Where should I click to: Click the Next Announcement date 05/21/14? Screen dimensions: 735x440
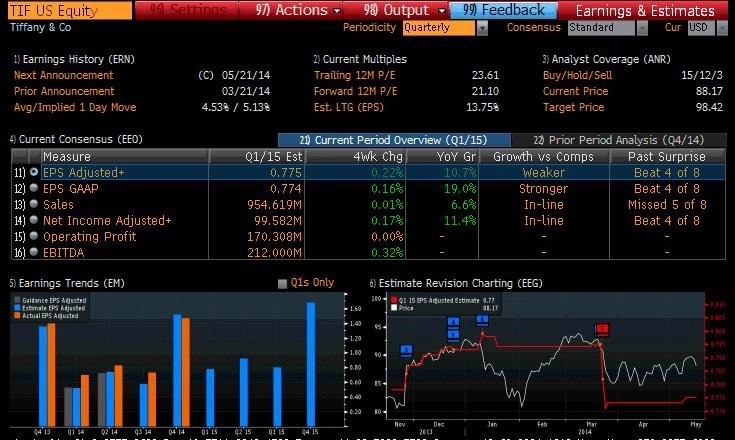pyautogui.click(x=246, y=75)
